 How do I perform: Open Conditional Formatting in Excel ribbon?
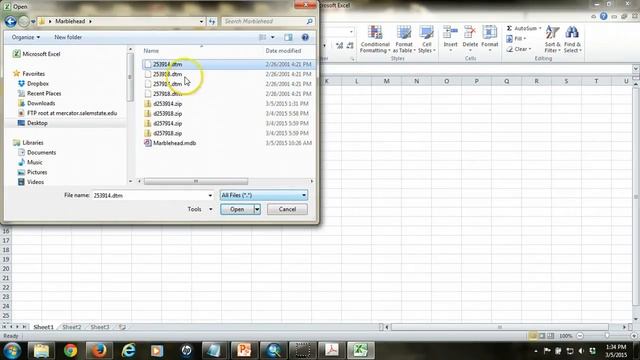[x=375, y=39]
